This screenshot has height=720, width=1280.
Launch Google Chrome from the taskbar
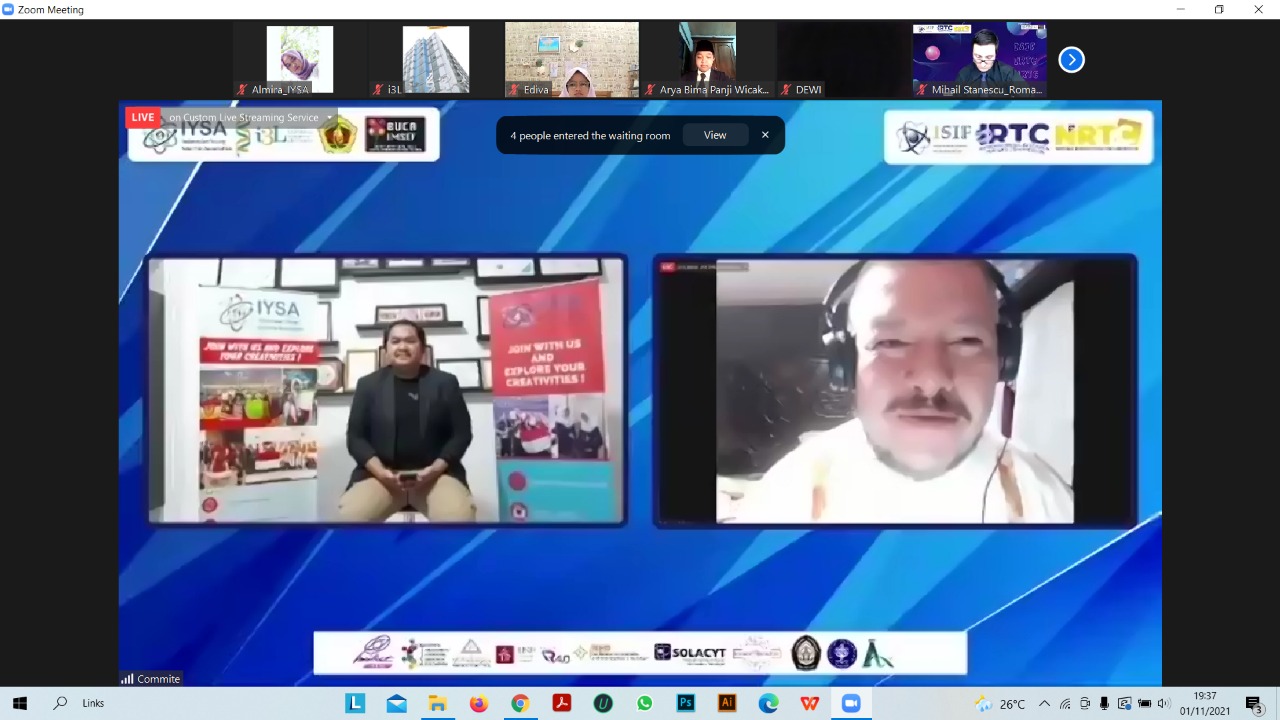pyautogui.click(x=520, y=703)
